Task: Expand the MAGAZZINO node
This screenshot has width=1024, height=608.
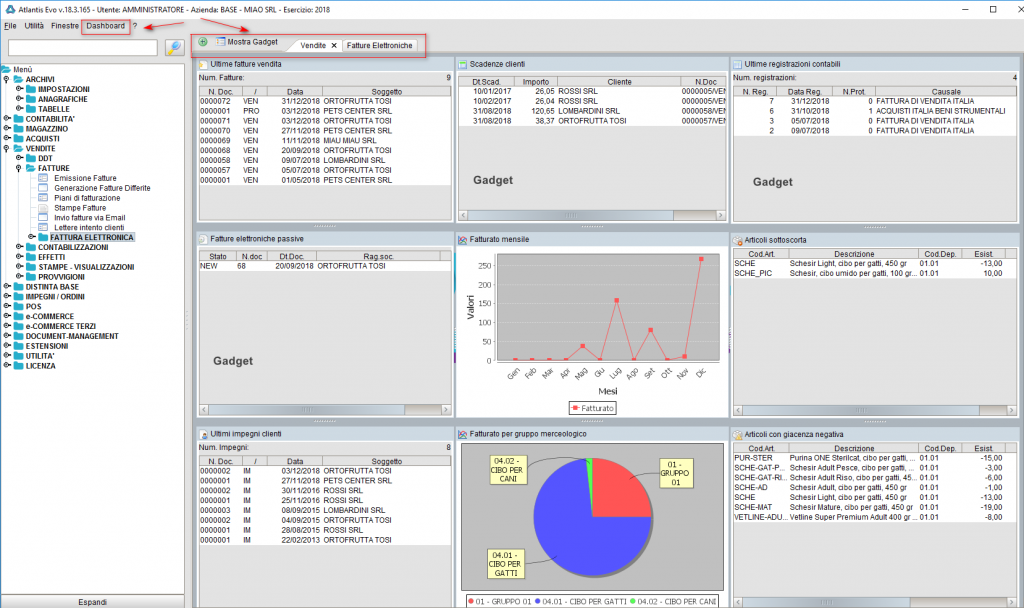Action: click(8, 129)
